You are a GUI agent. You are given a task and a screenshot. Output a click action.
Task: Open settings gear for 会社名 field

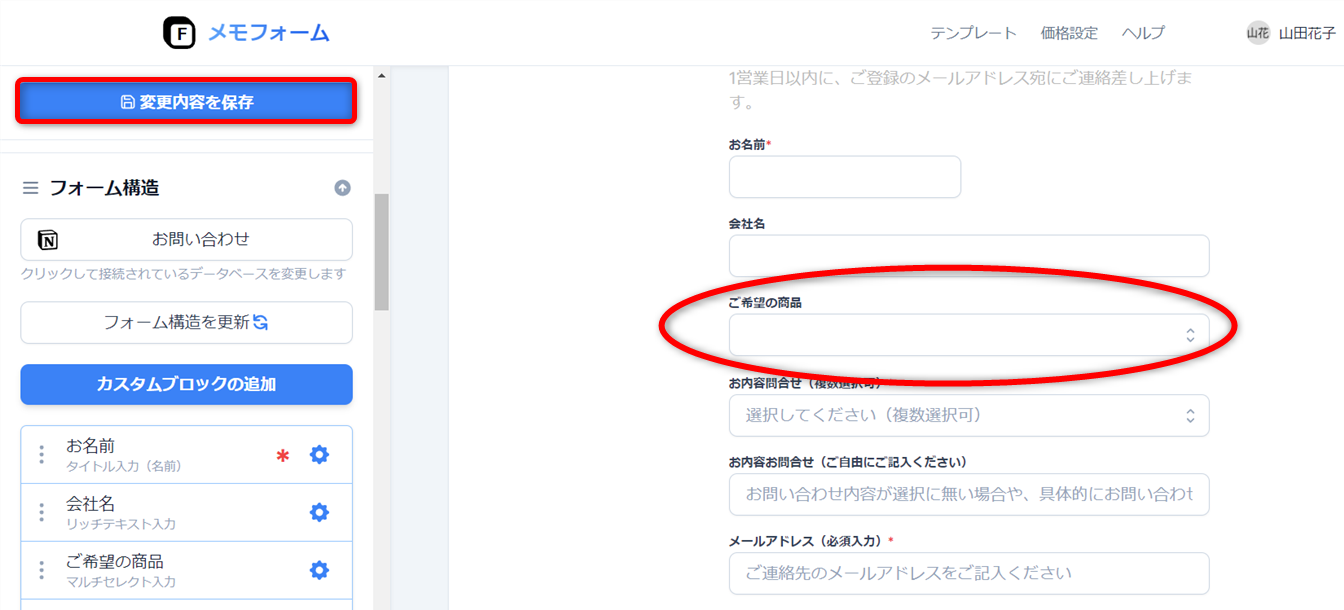pyautogui.click(x=319, y=513)
